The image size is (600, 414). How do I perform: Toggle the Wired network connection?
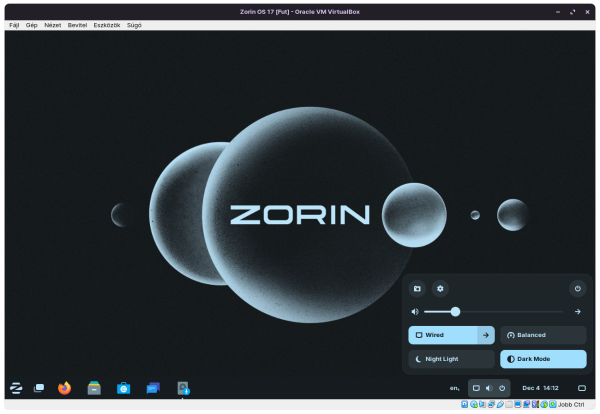coord(443,335)
